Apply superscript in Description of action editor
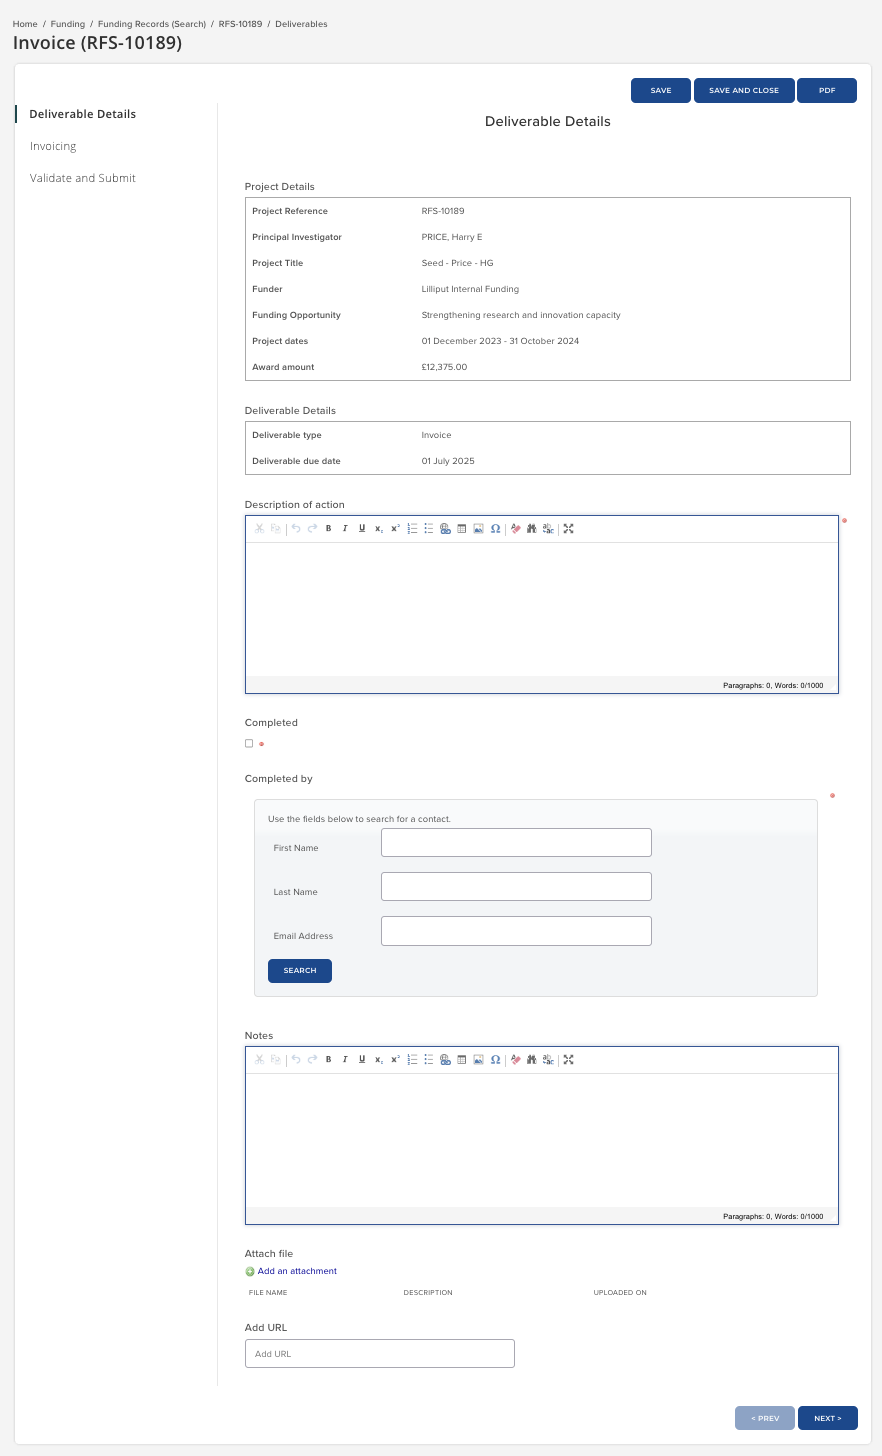The width and height of the screenshot is (882, 1456). [x=395, y=529]
